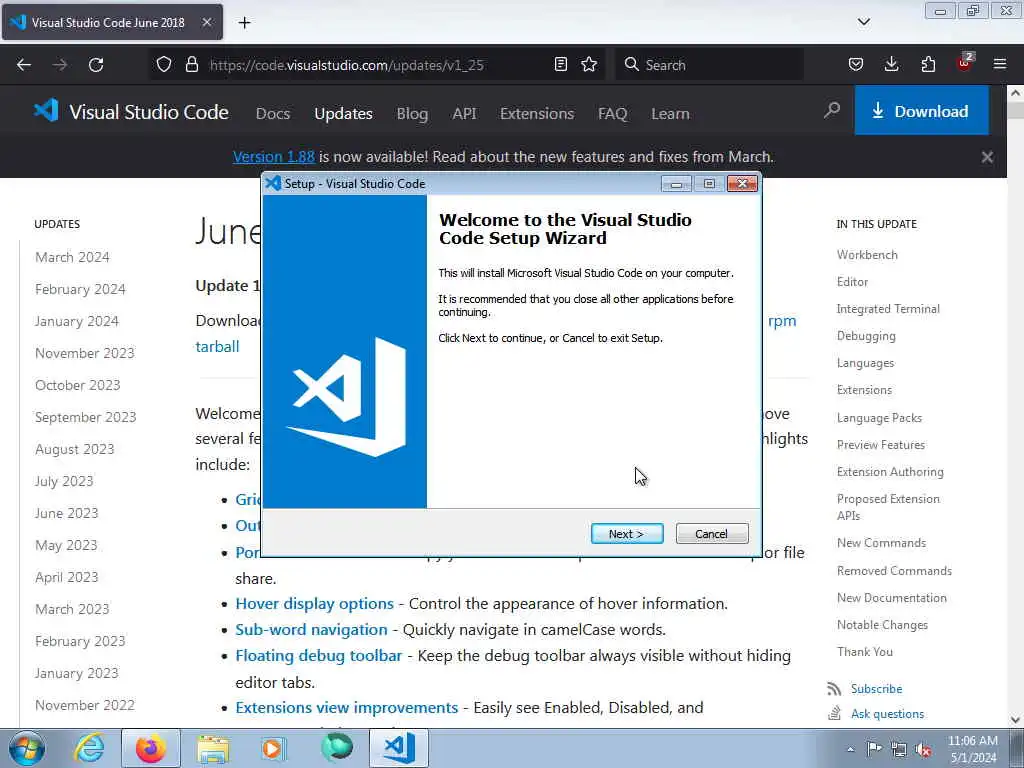
Task: Open the tarball download link
Action: coord(217,347)
